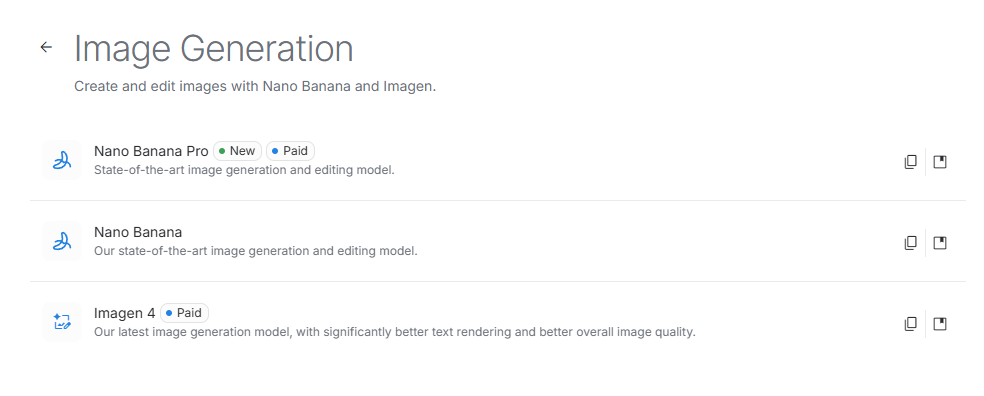Open the Imagen 4 documentation panel icon
Viewport: 984px width, 396px height.
(x=939, y=324)
